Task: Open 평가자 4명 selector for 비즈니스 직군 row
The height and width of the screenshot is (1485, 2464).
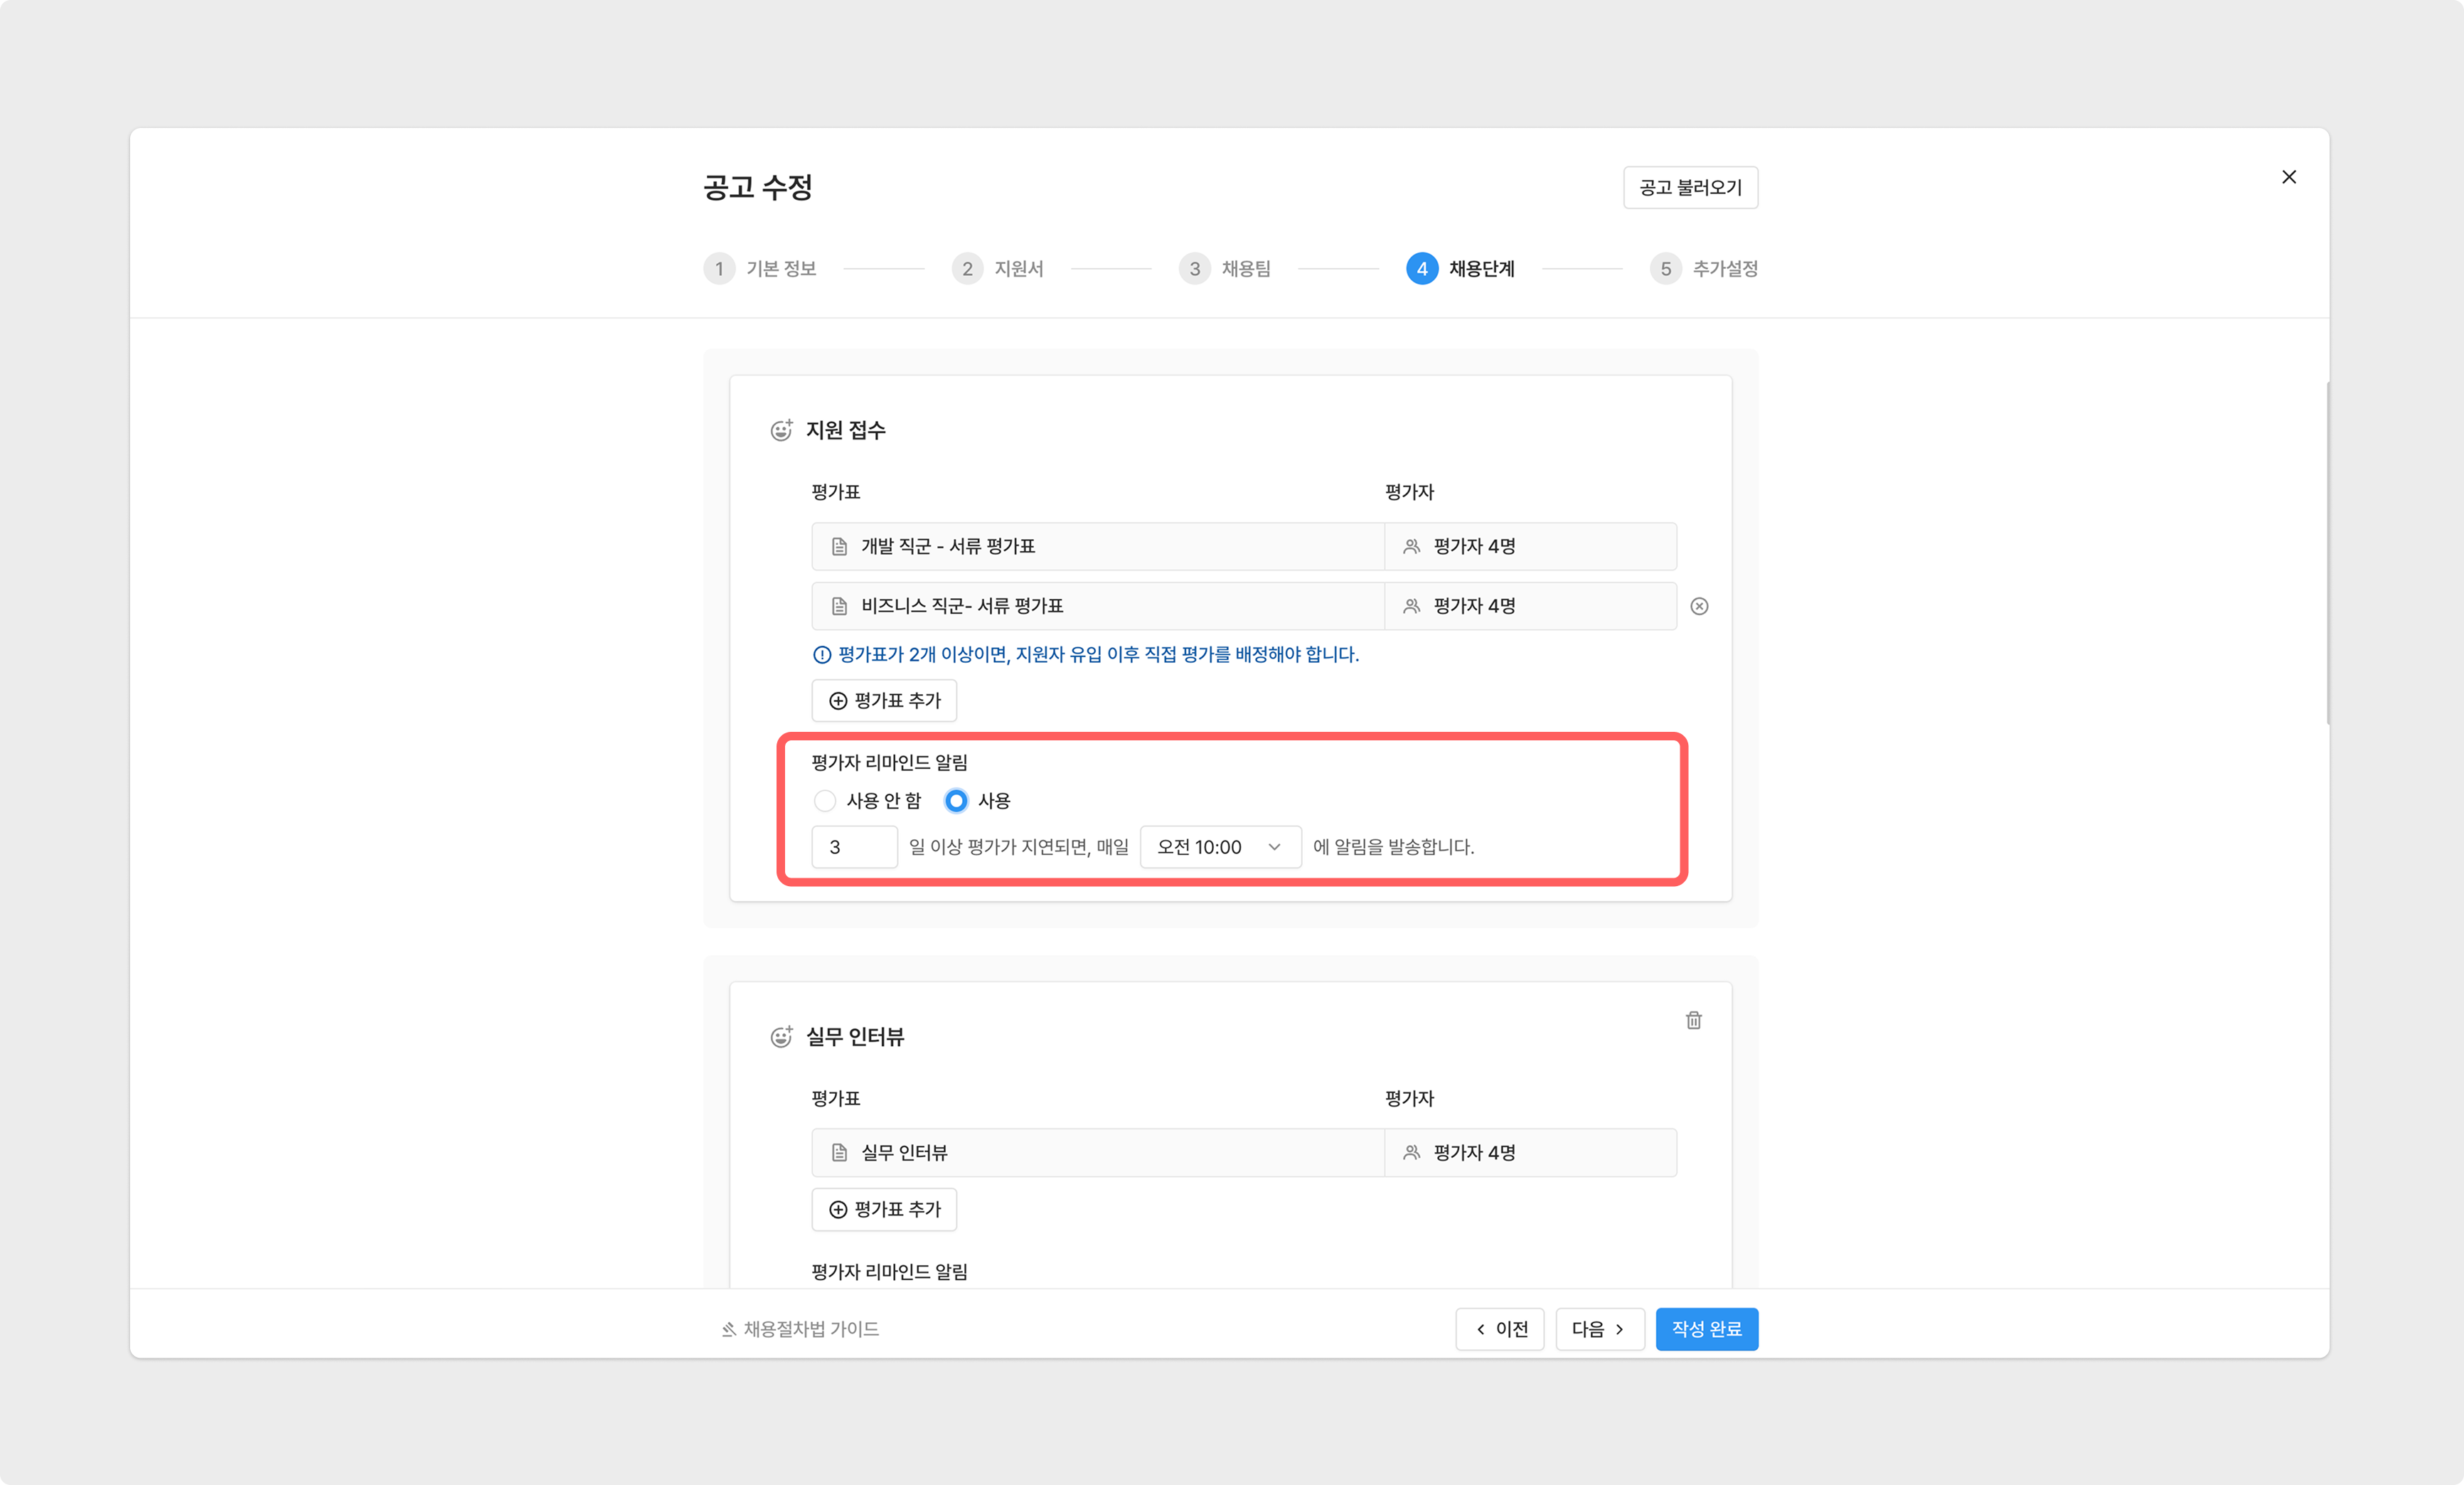Action: [1529, 606]
